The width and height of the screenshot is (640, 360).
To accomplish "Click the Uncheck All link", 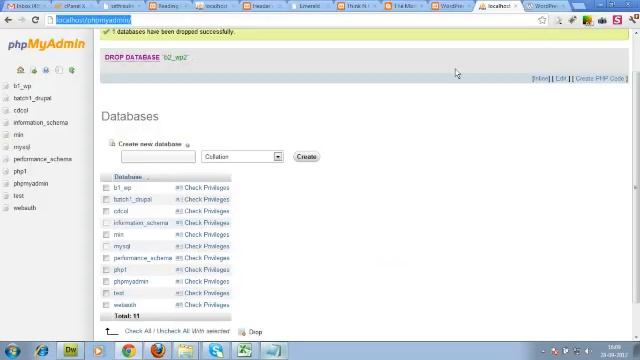I will 172,331.
